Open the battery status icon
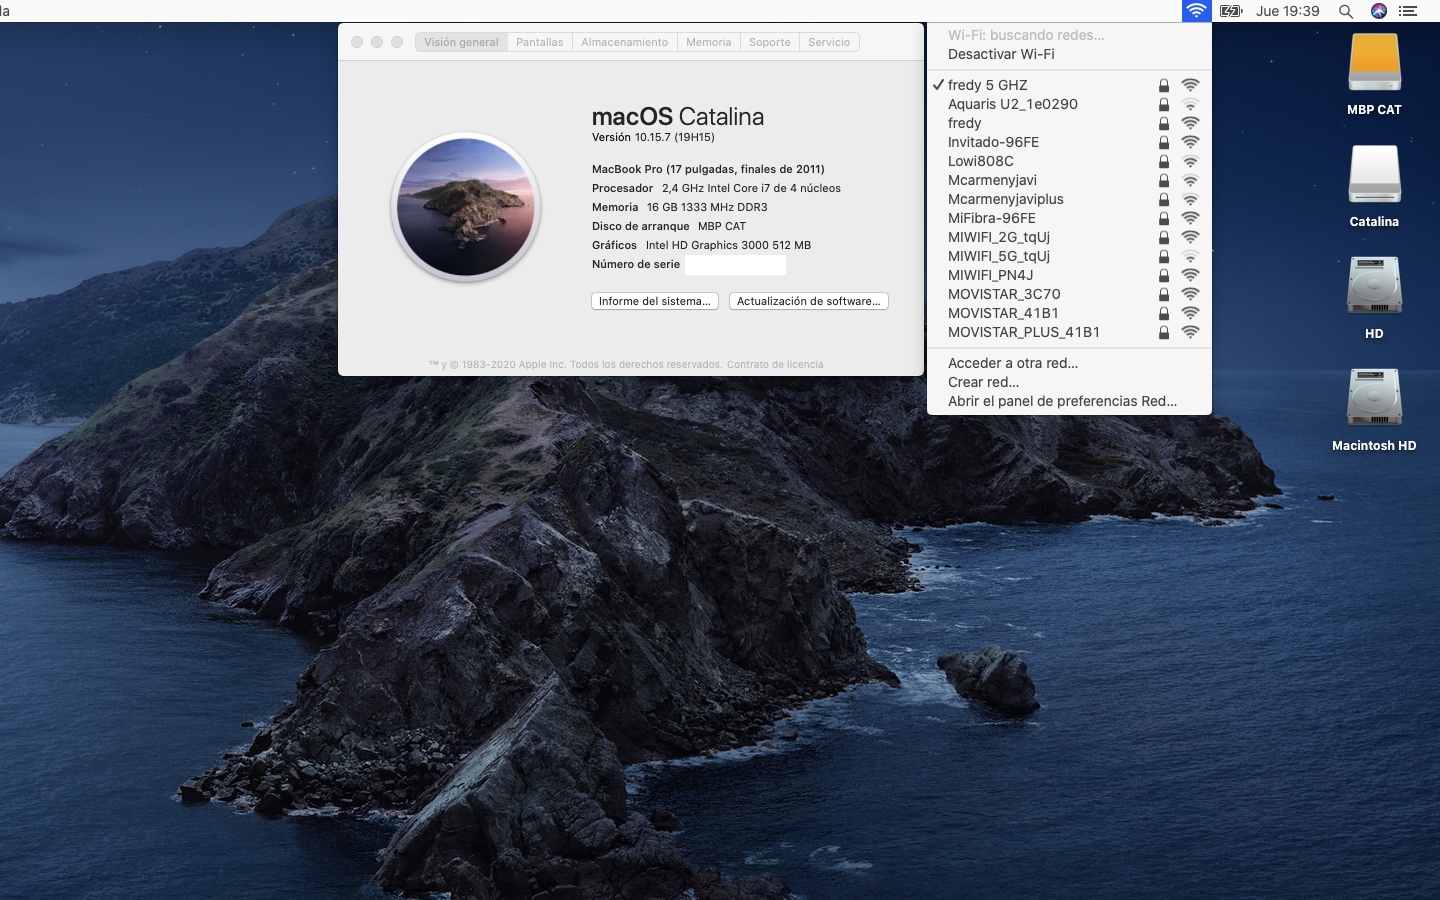This screenshot has width=1440, height=900. coord(1231,11)
